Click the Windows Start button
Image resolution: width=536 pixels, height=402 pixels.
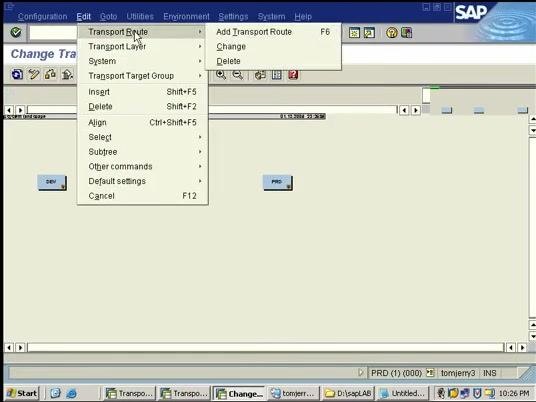(x=22, y=393)
